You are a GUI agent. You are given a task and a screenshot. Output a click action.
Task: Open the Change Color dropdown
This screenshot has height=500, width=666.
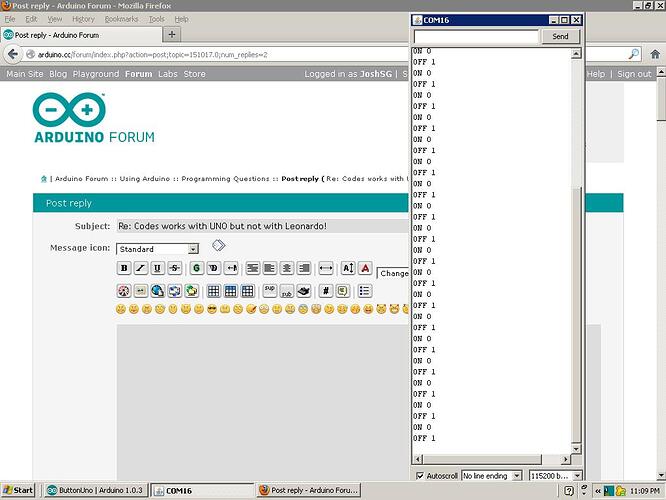(393, 273)
